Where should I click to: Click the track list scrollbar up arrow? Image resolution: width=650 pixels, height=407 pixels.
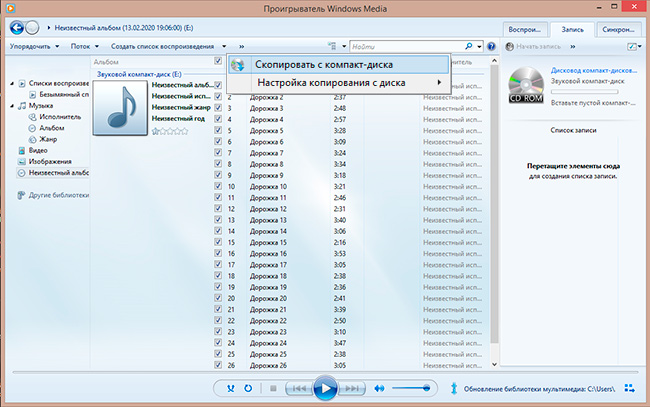coord(494,61)
